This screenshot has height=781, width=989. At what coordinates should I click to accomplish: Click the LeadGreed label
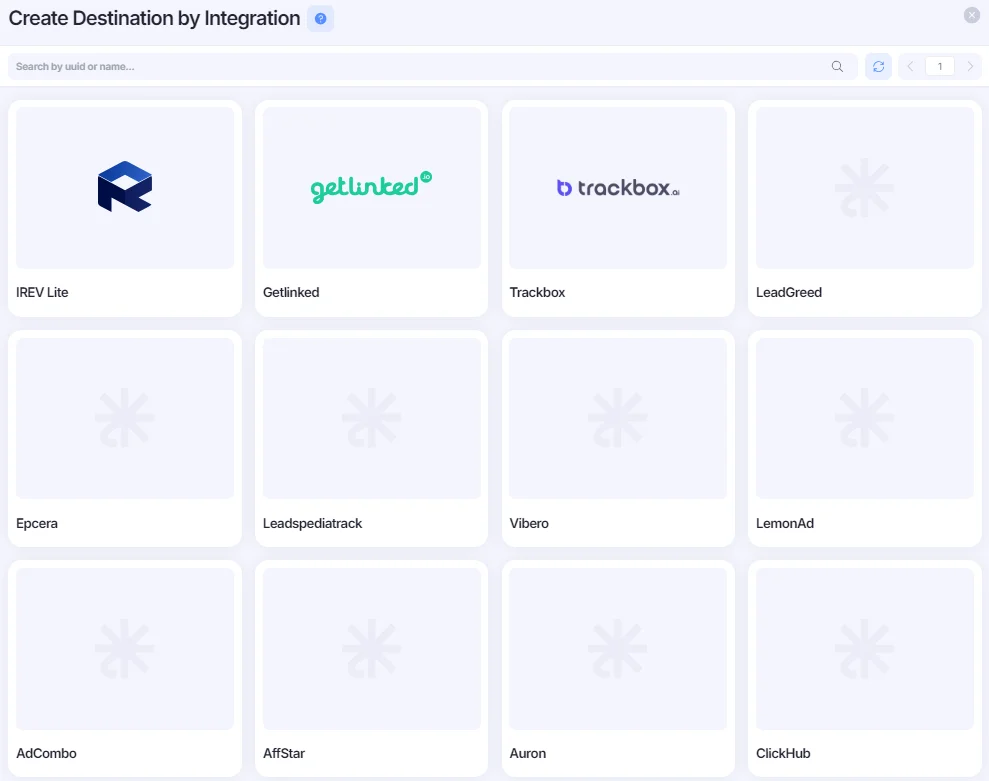(x=789, y=292)
